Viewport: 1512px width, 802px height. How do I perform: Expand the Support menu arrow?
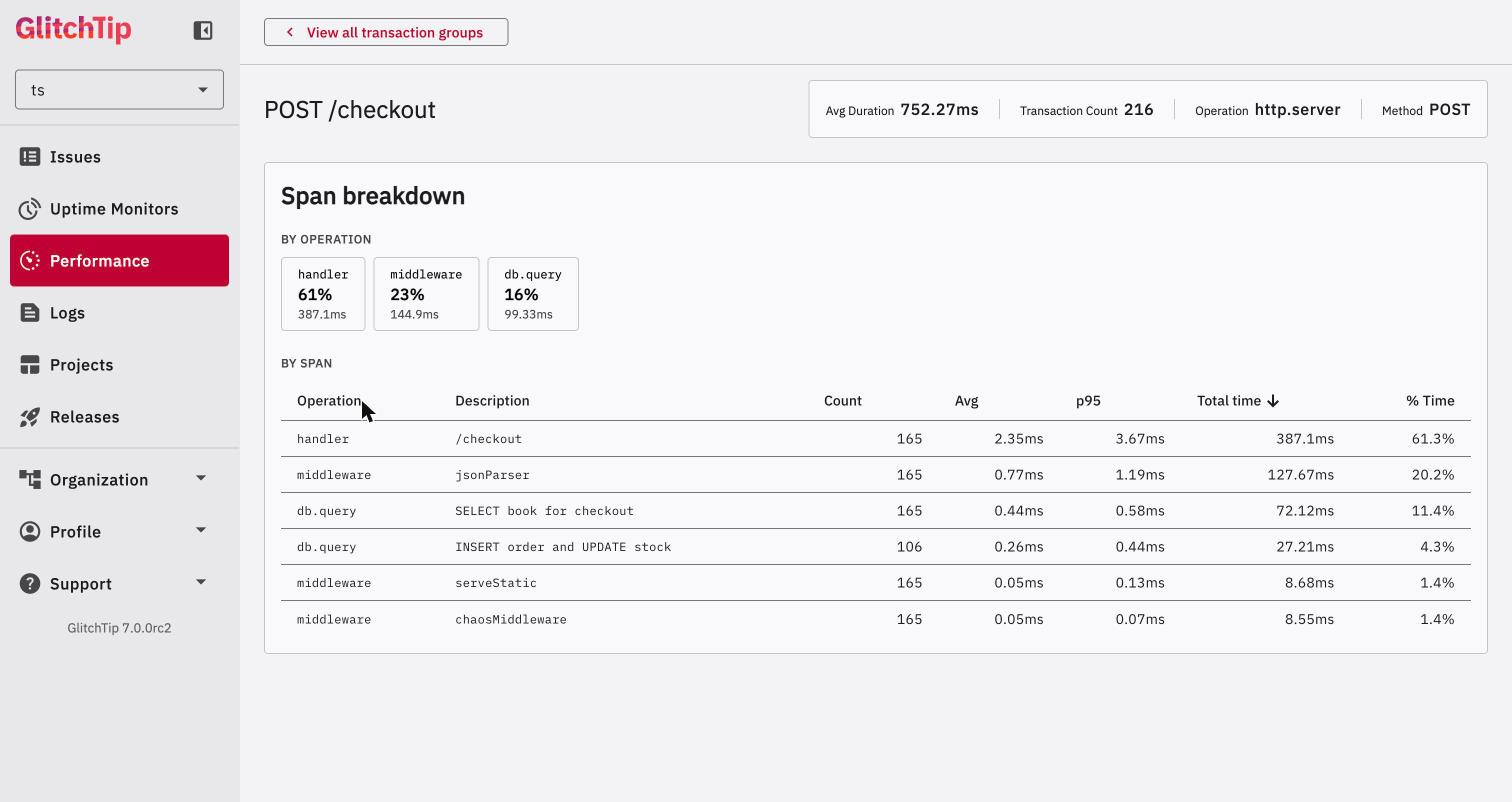tap(201, 583)
